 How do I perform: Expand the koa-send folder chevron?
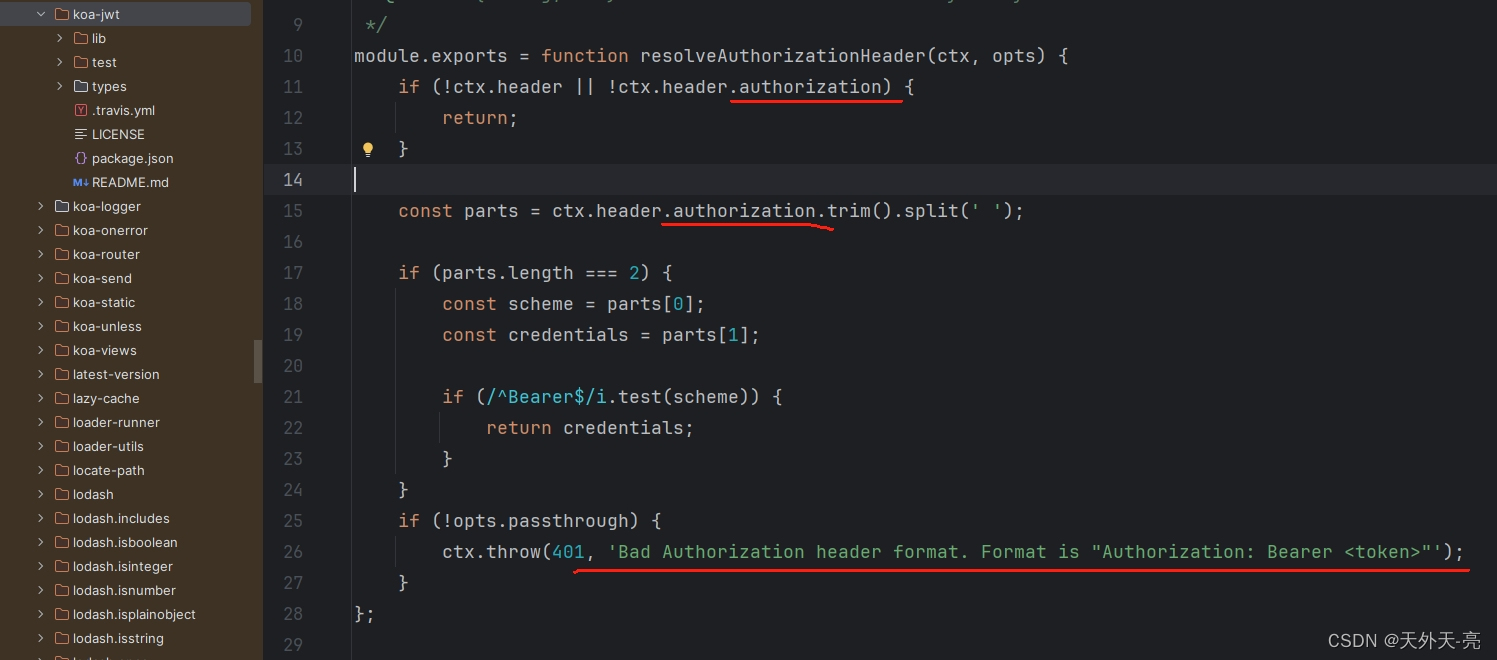pos(41,278)
